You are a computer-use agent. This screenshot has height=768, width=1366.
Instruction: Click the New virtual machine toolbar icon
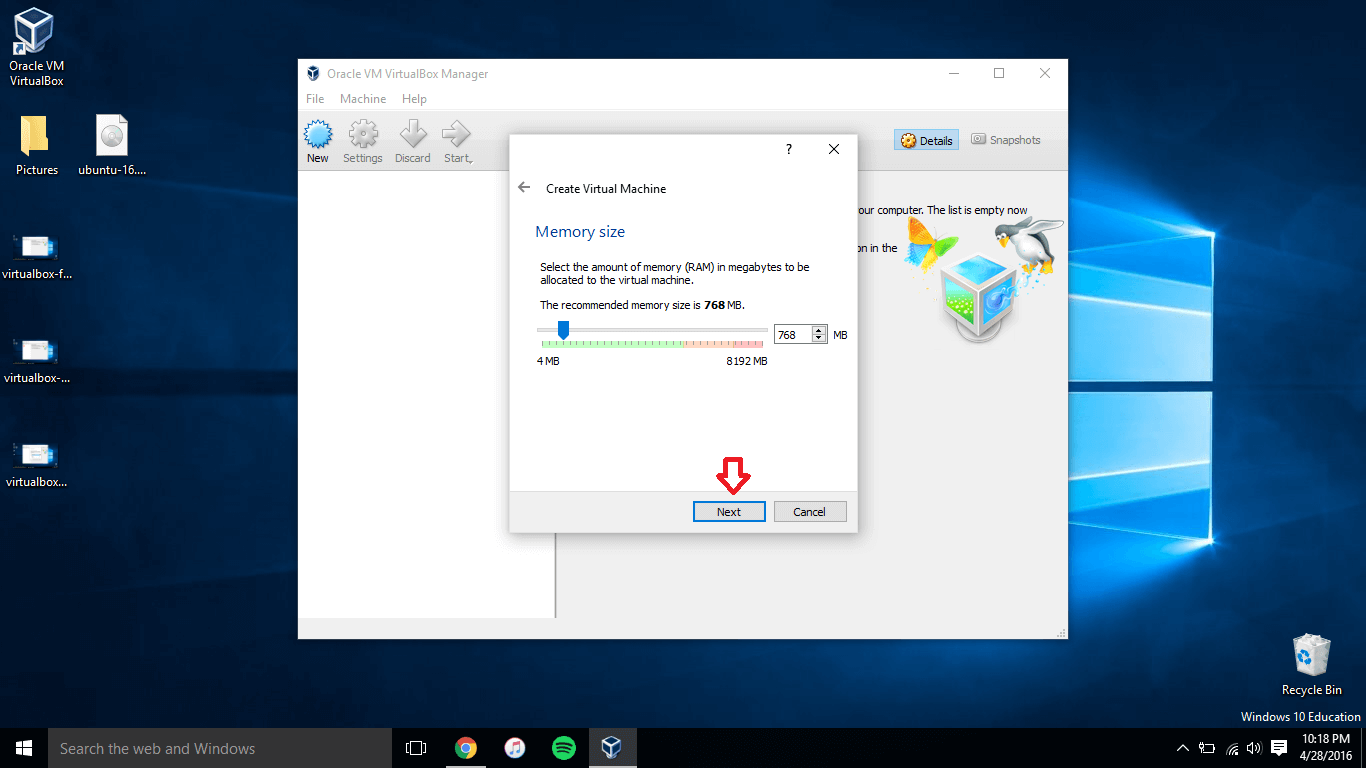click(x=318, y=142)
